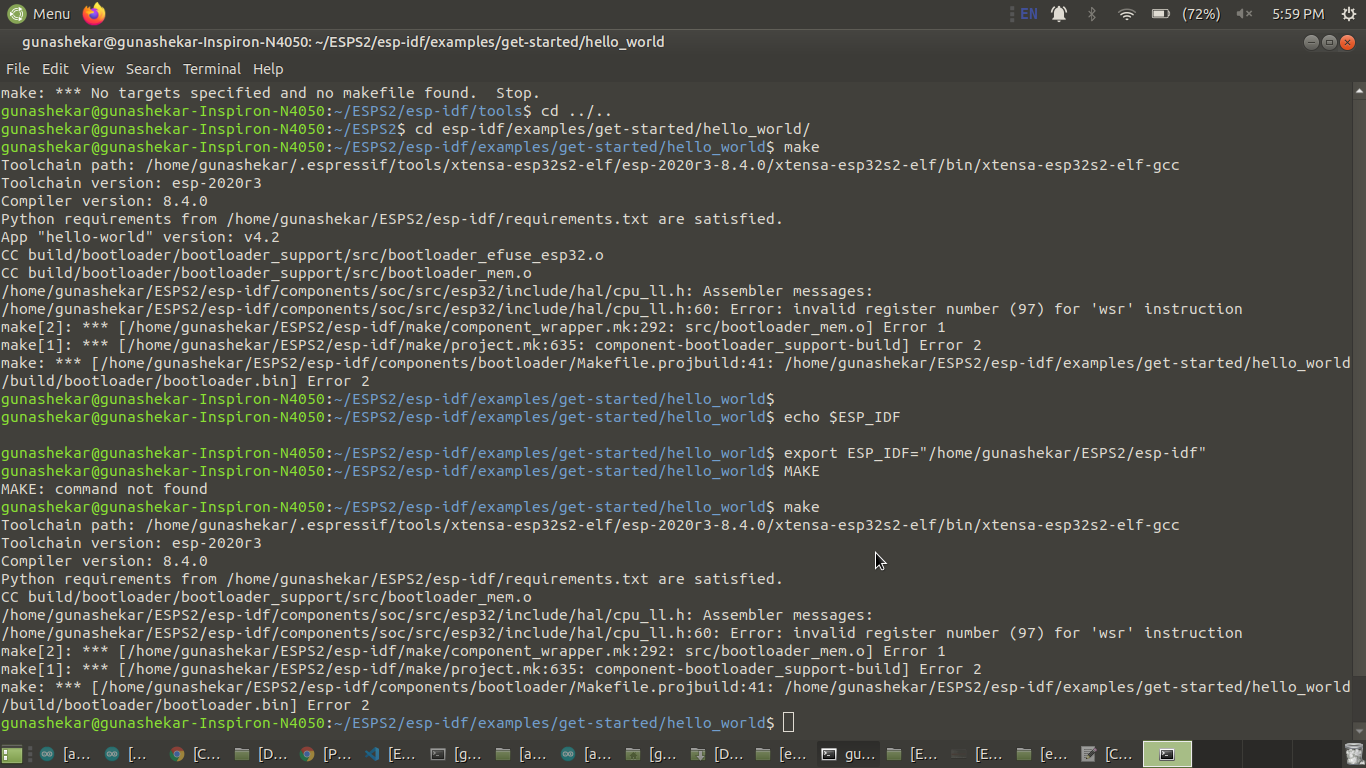This screenshot has height=768, width=1366.
Task: Switch to text editor window '[C...'
Action: [1106, 754]
